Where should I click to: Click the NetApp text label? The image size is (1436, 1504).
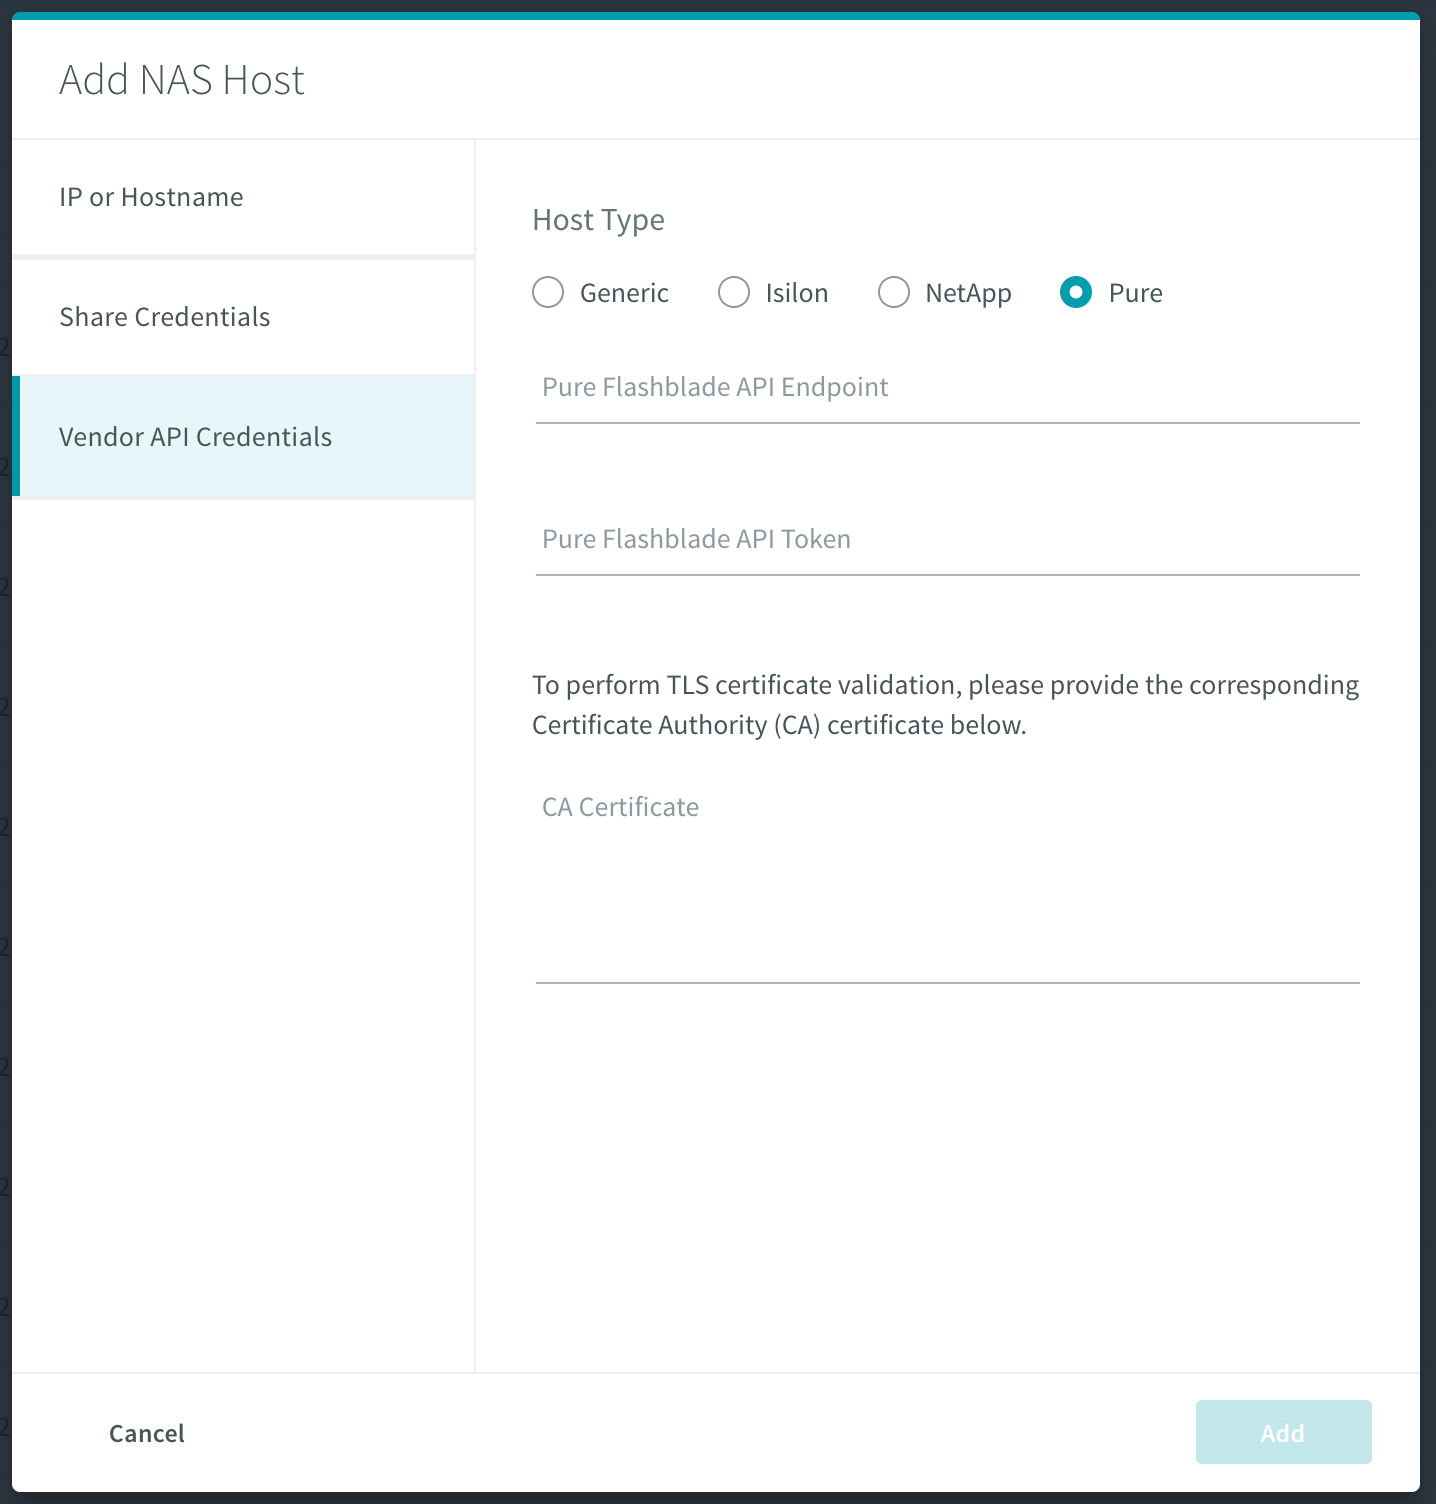pos(968,293)
